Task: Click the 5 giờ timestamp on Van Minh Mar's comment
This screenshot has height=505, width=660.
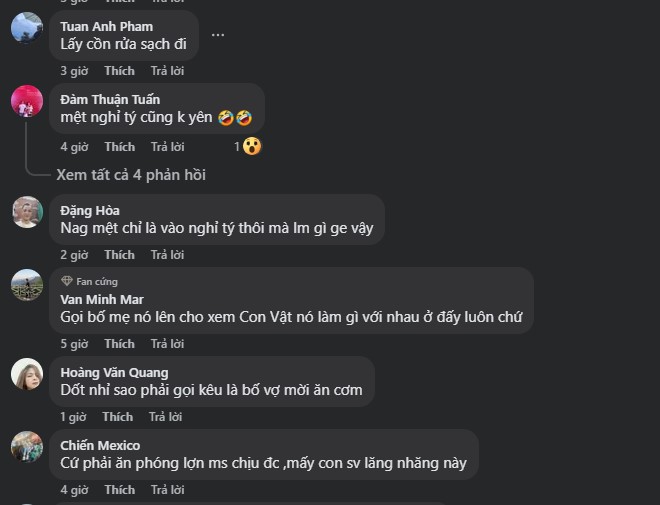Action: [x=74, y=344]
